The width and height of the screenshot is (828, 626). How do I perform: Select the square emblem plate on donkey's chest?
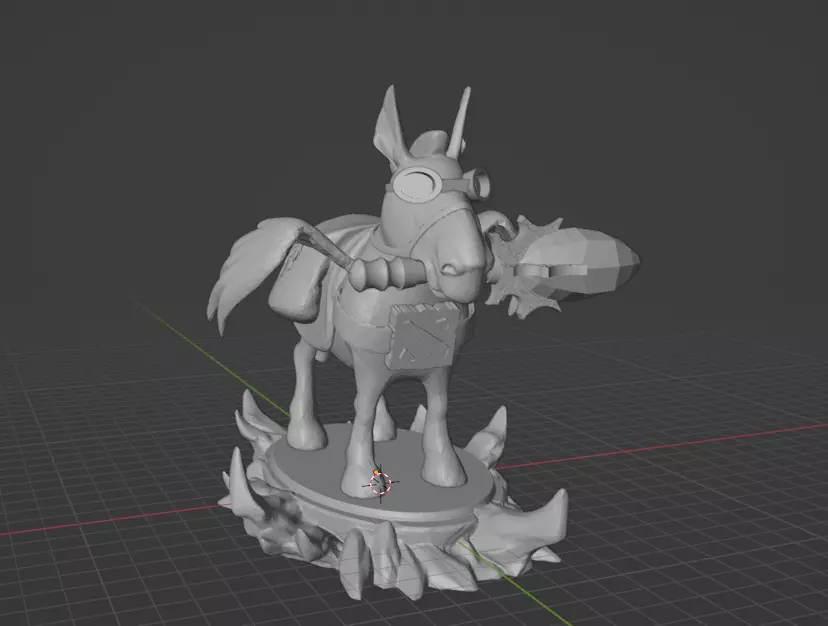421,338
